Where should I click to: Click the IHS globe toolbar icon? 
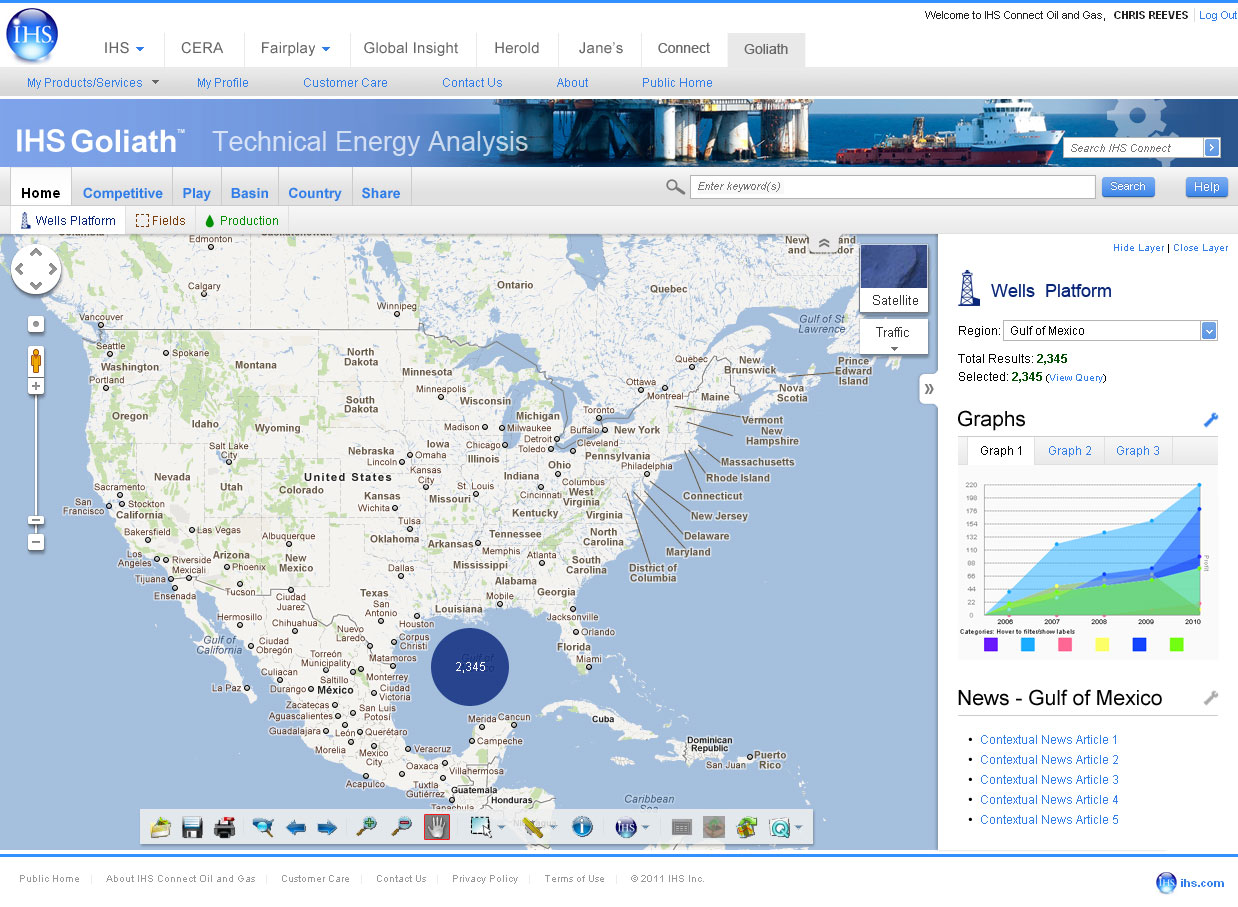(626, 827)
